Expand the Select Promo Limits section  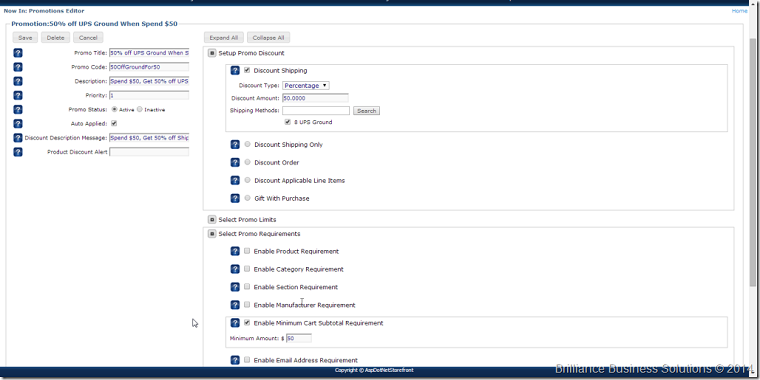[x=212, y=220]
